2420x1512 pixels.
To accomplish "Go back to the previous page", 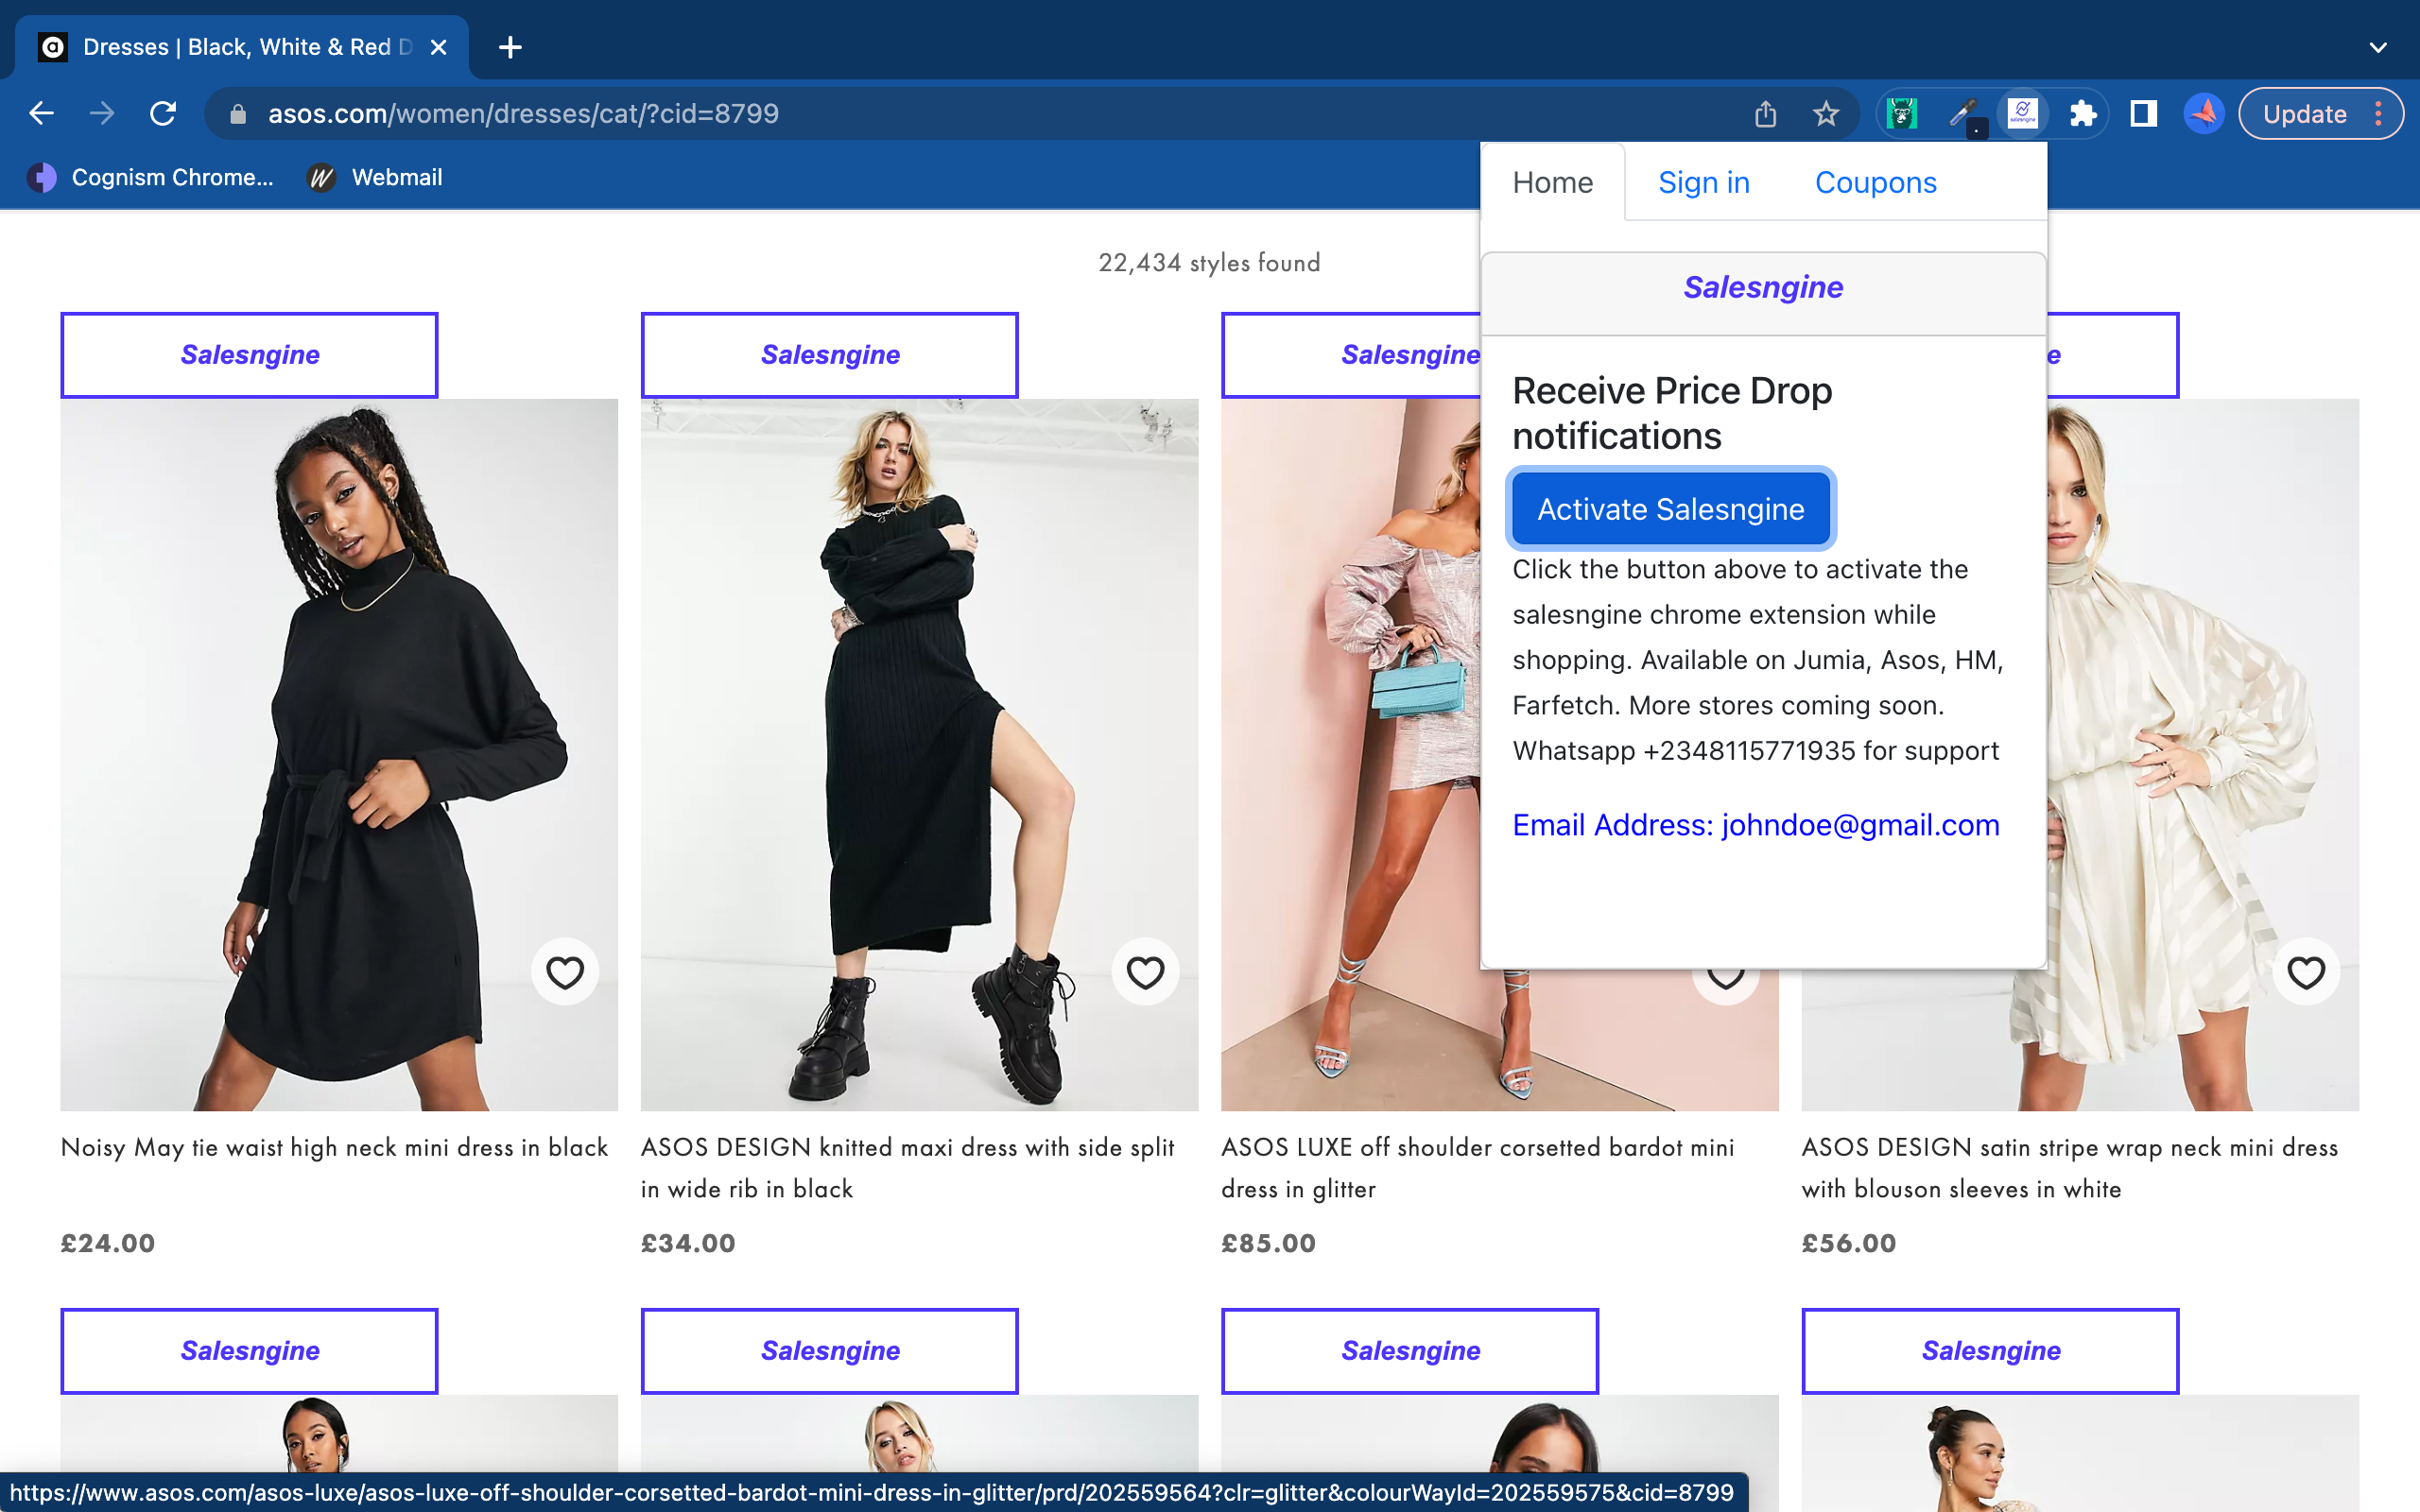I will click(x=41, y=113).
